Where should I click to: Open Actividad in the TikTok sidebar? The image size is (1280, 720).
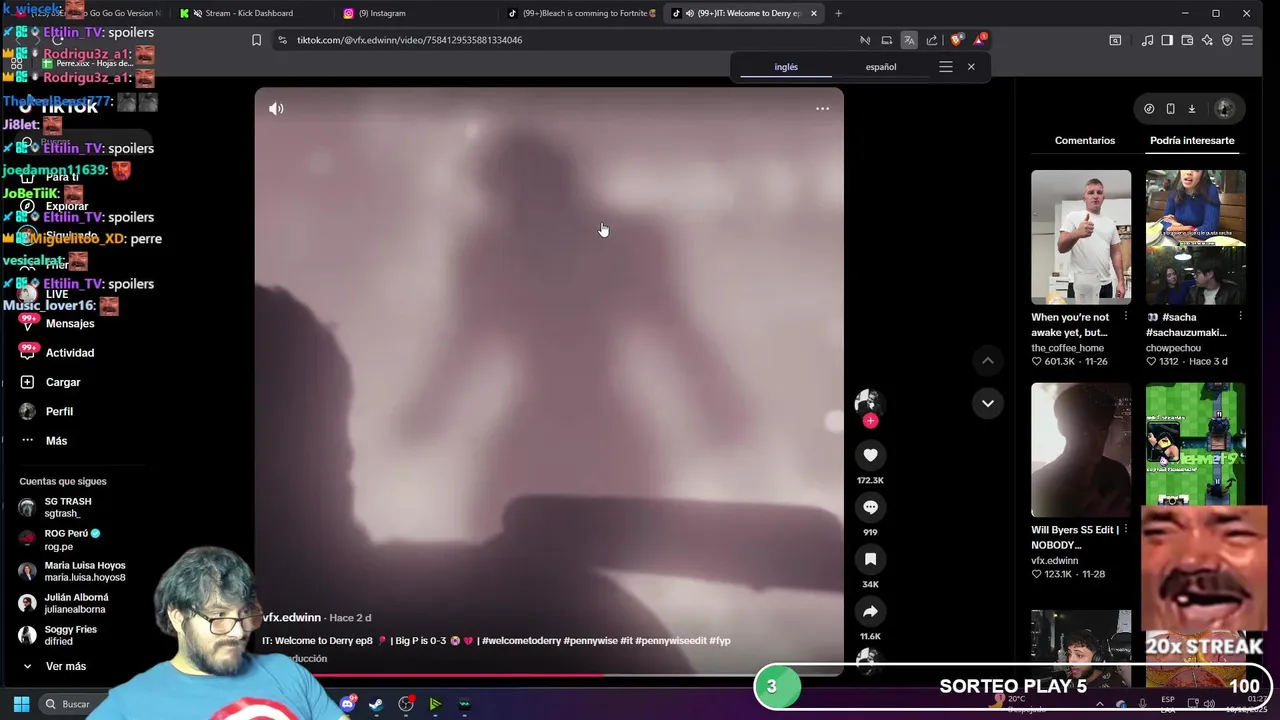click(x=60, y=353)
